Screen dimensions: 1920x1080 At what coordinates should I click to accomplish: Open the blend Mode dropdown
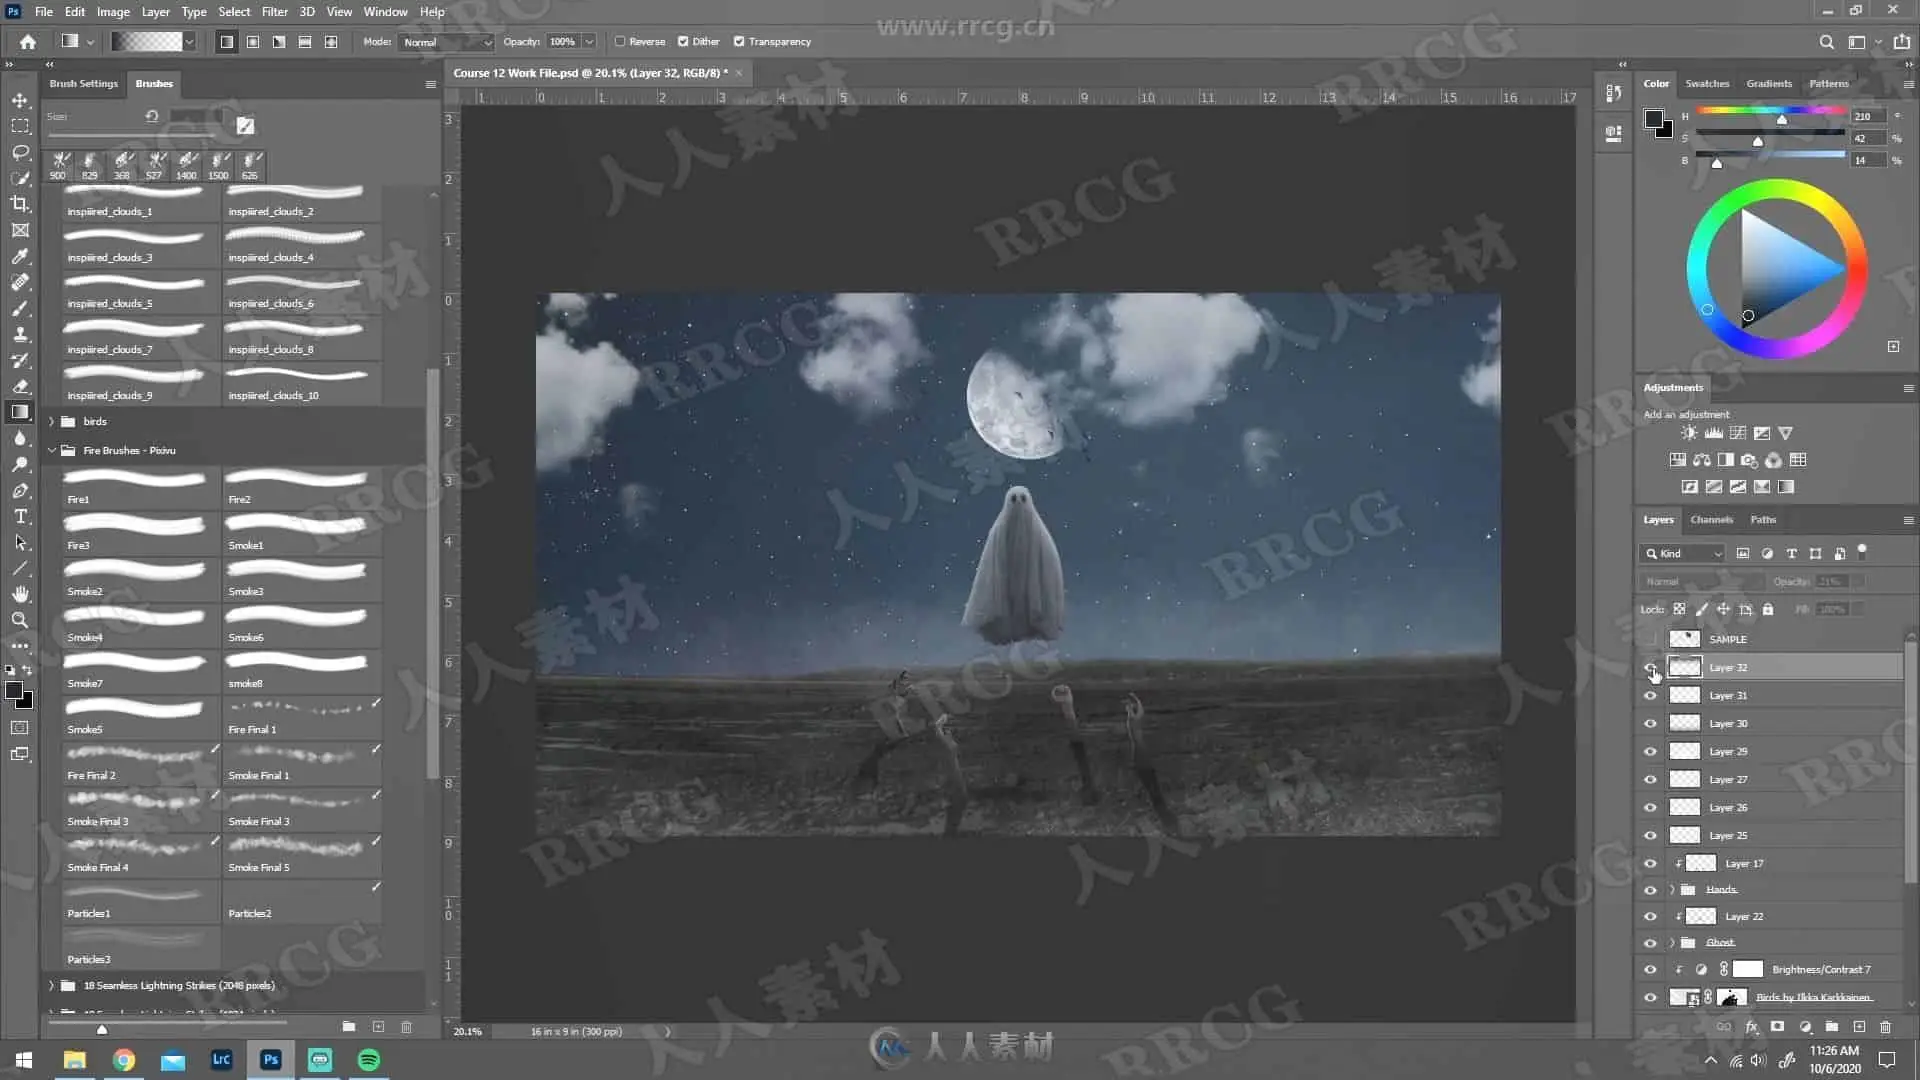coord(446,42)
